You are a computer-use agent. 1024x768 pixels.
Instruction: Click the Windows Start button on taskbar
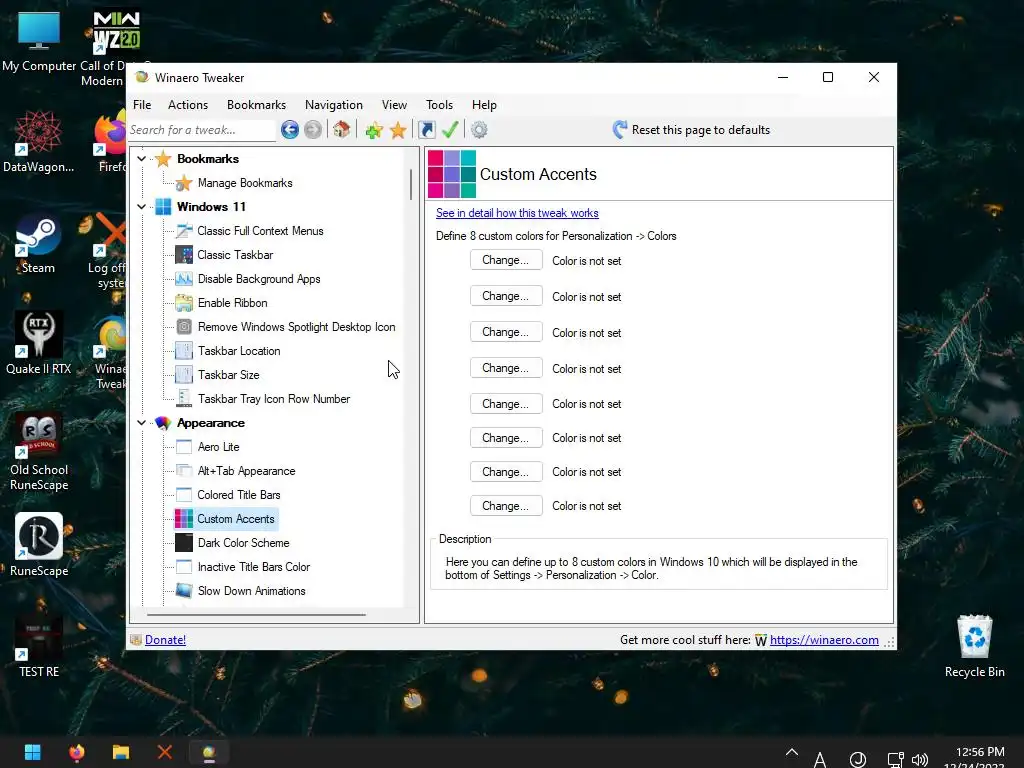point(33,752)
